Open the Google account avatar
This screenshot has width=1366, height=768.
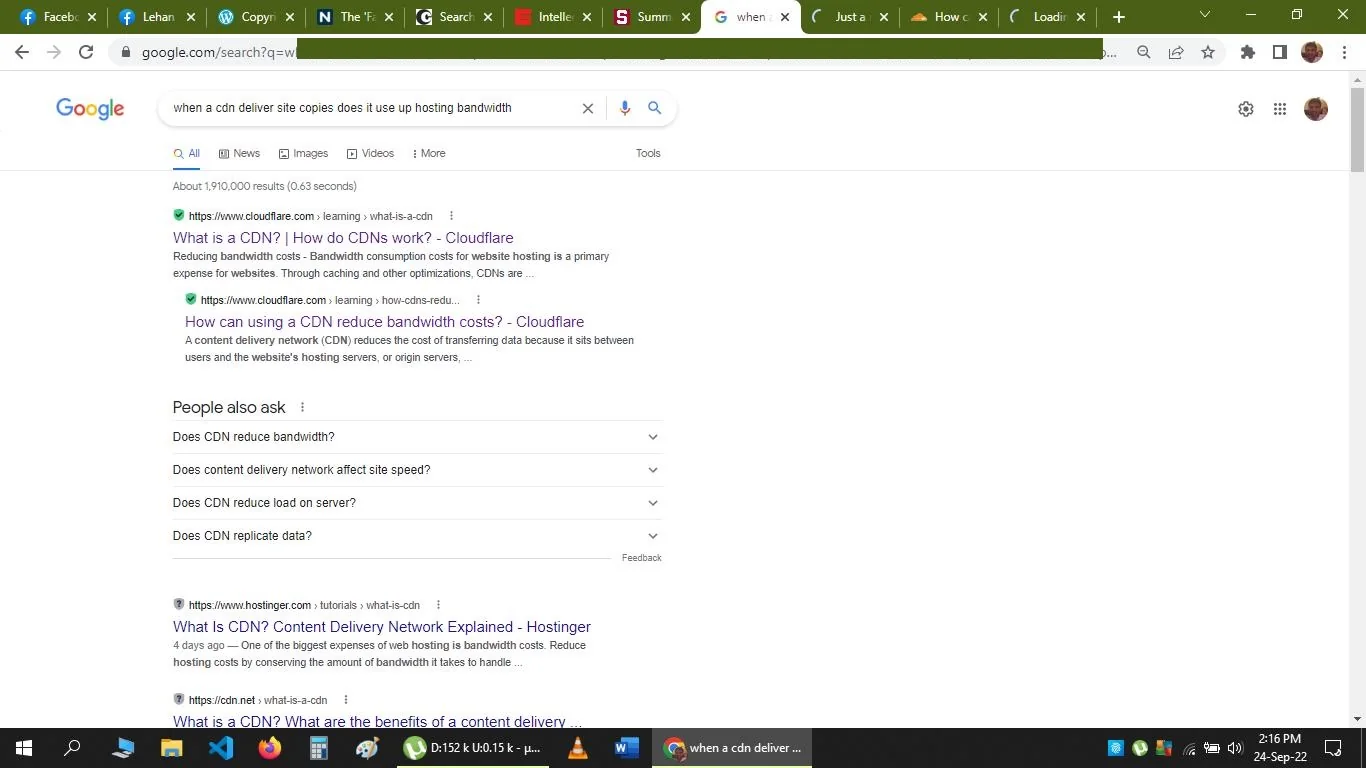(x=1316, y=109)
